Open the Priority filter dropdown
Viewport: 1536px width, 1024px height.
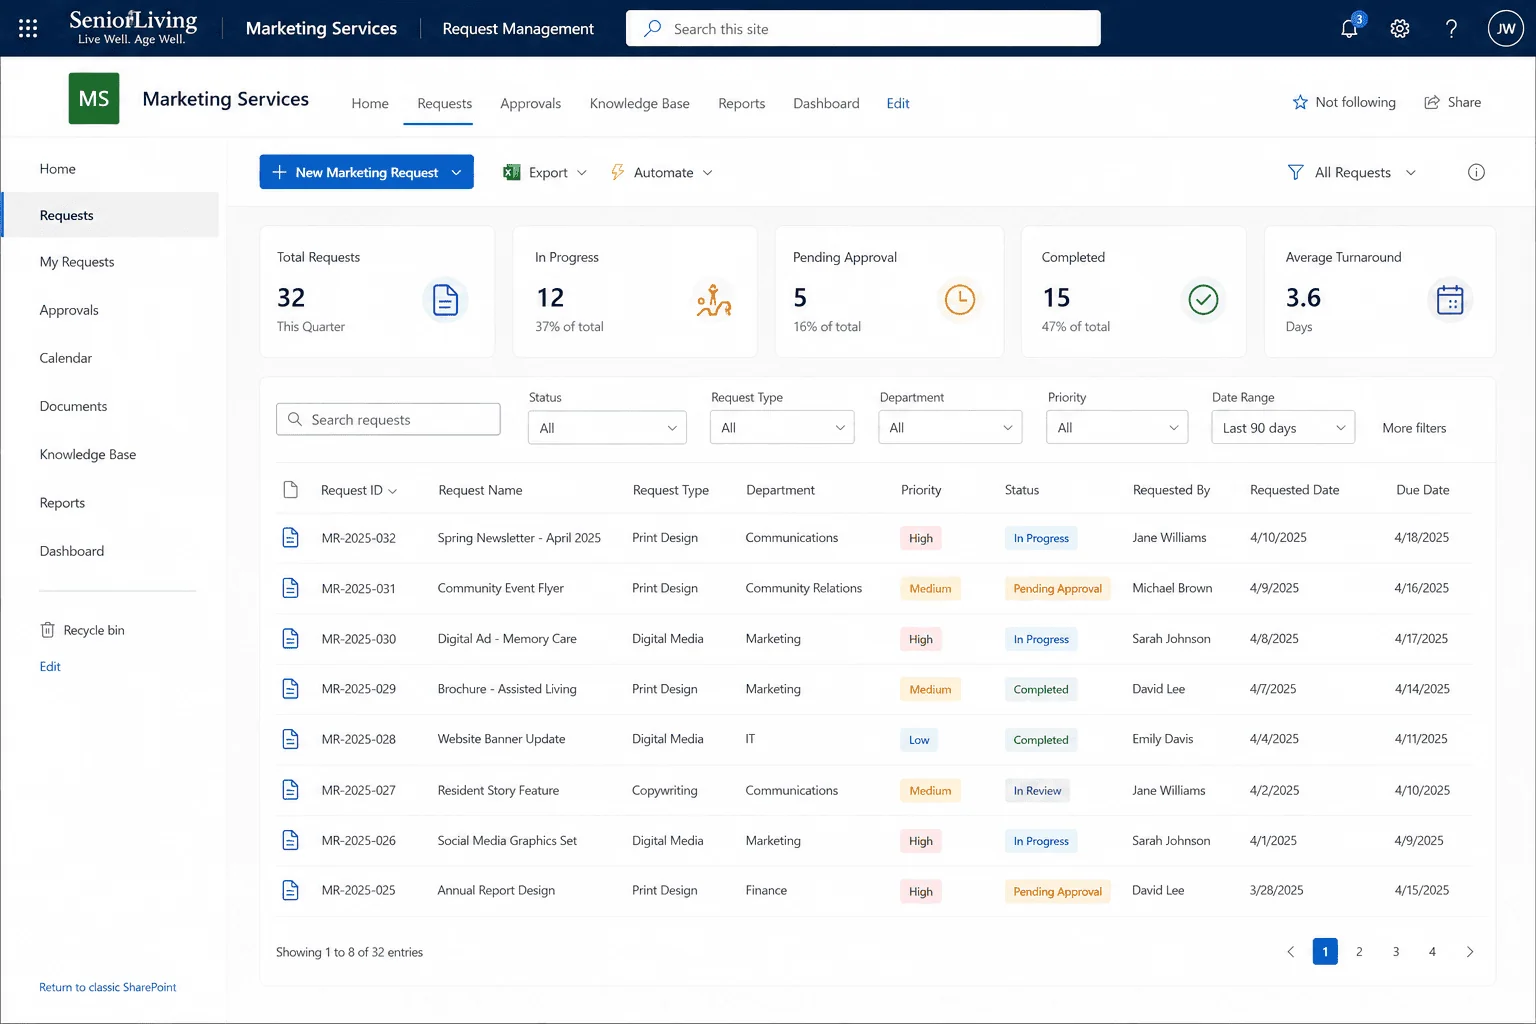(1117, 428)
